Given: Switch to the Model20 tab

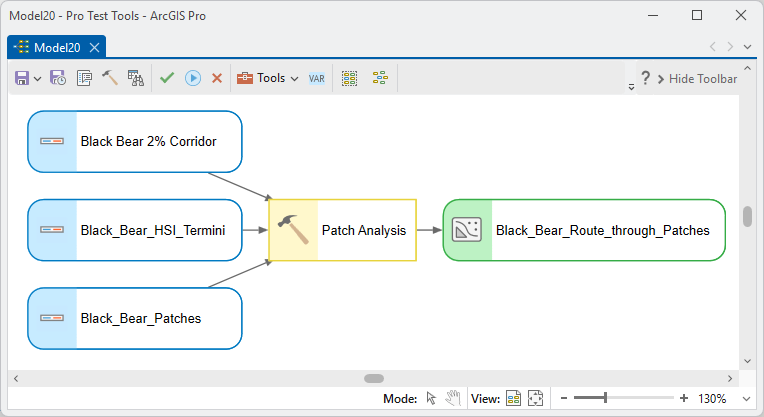Looking at the screenshot, I should [x=57, y=47].
